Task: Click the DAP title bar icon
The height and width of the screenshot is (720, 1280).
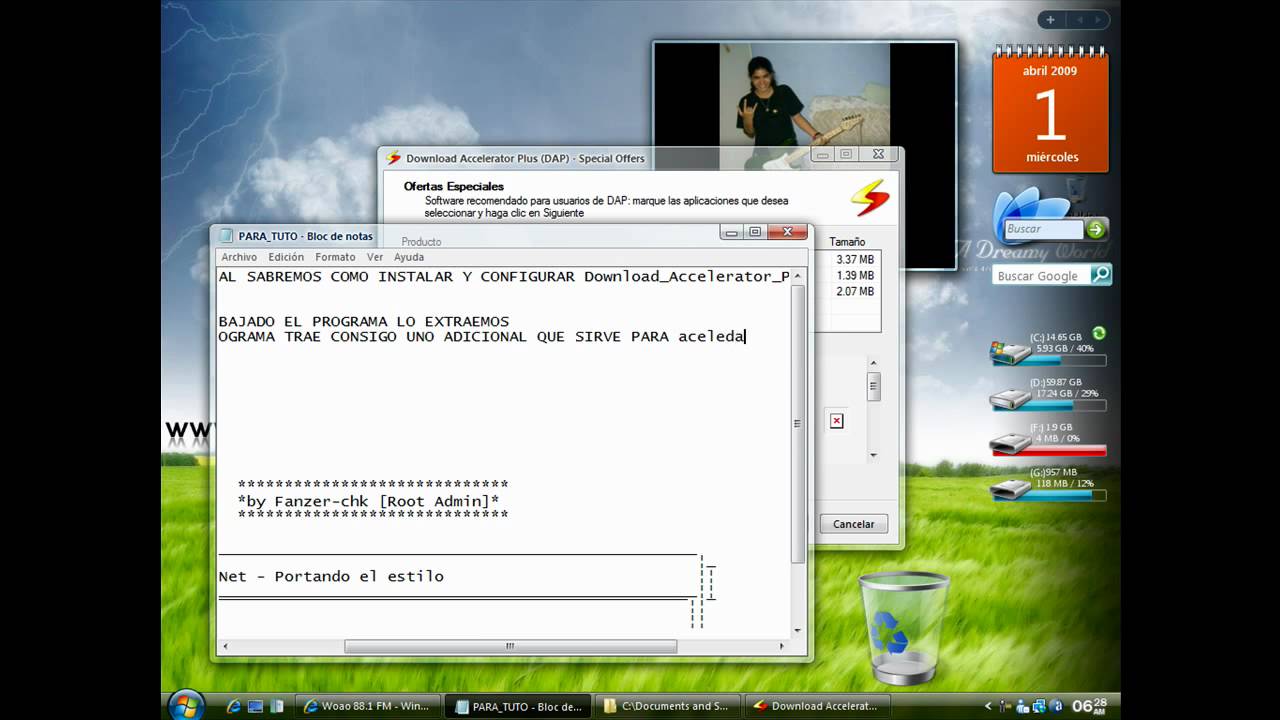Action: (393, 158)
